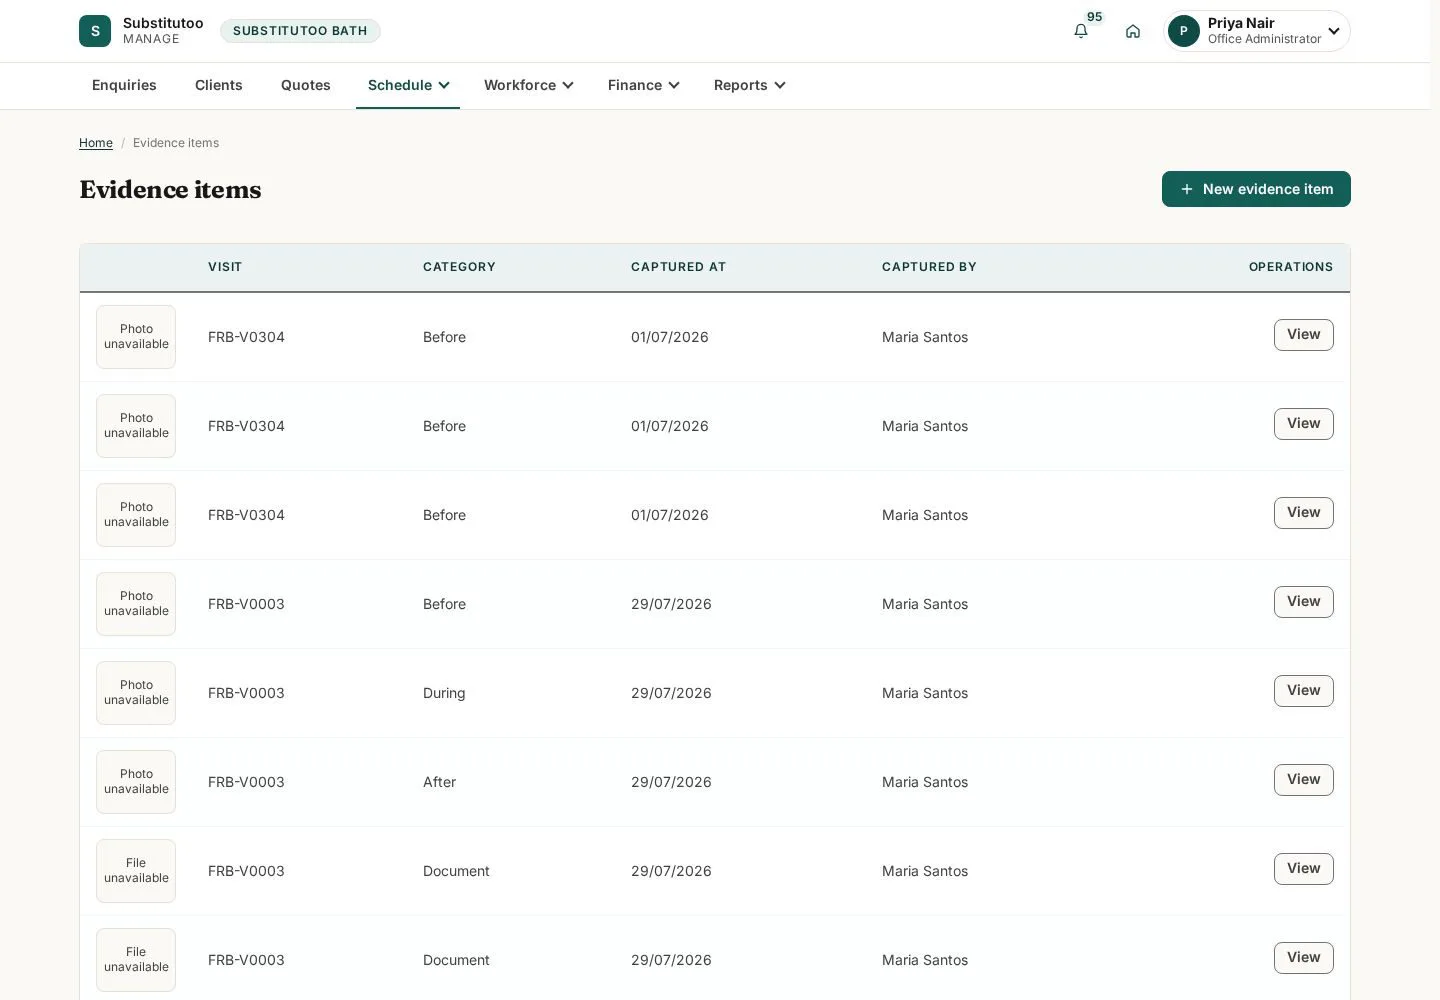Image resolution: width=1440 pixels, height=1000 pixels.
Task: Click the Priya Nair avatar circle
Action: [1184, 31]
